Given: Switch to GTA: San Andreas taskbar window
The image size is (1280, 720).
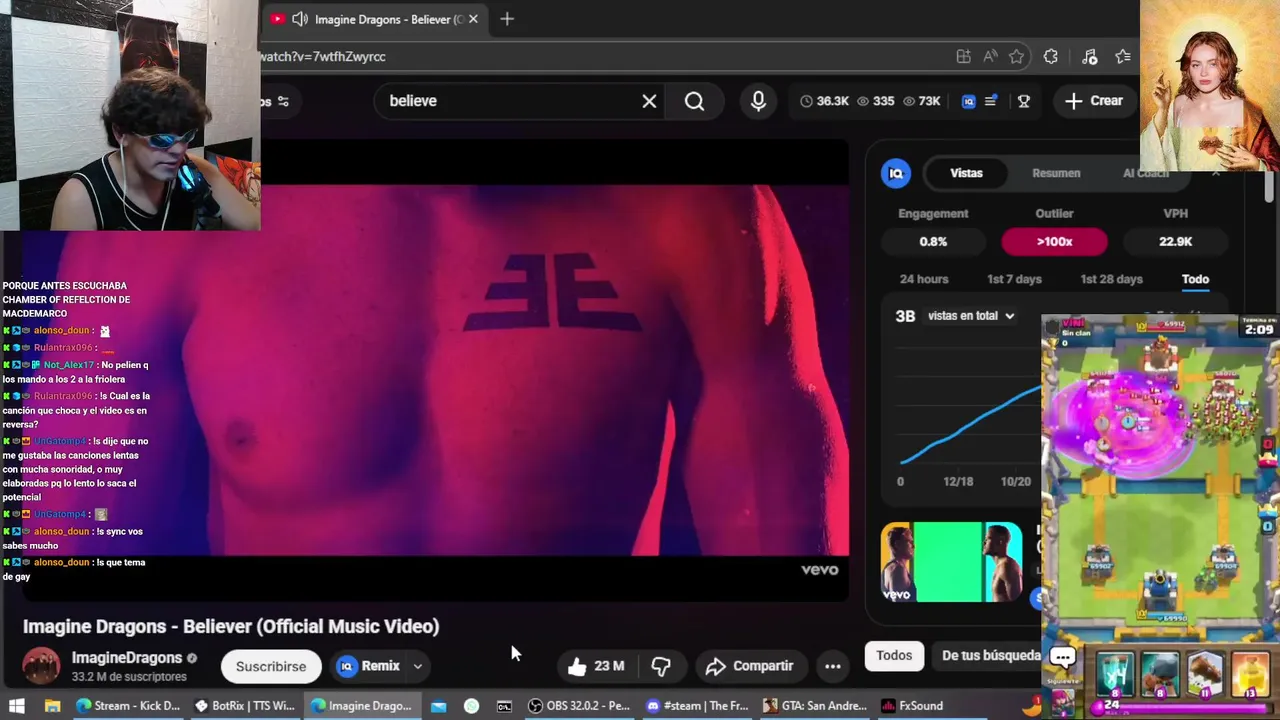Looking at the screenshot, I should coord(816,706).
